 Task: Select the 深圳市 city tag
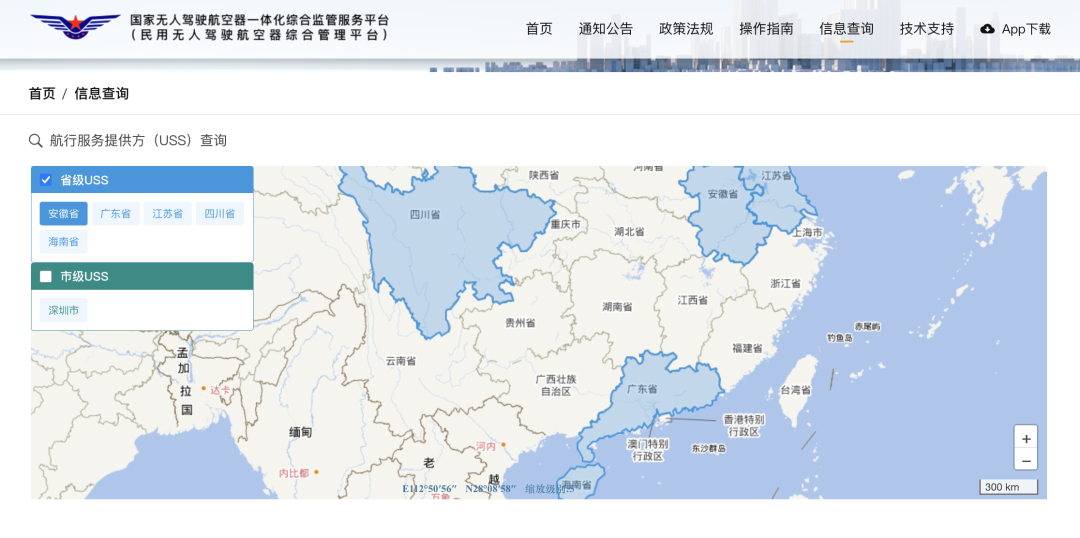click(x=63, y=310)
